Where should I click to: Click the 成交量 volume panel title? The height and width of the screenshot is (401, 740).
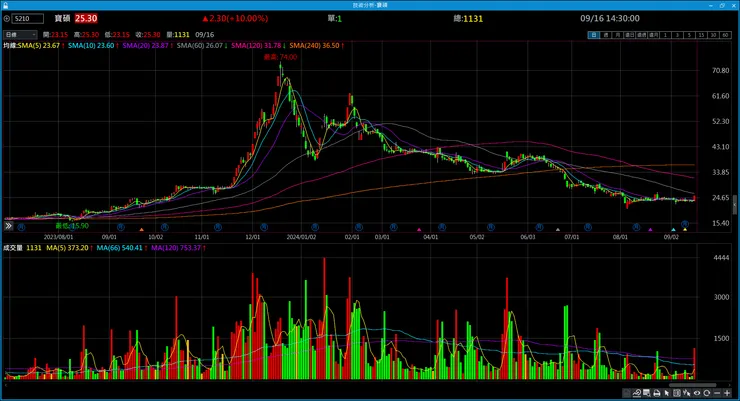point(13,248)
